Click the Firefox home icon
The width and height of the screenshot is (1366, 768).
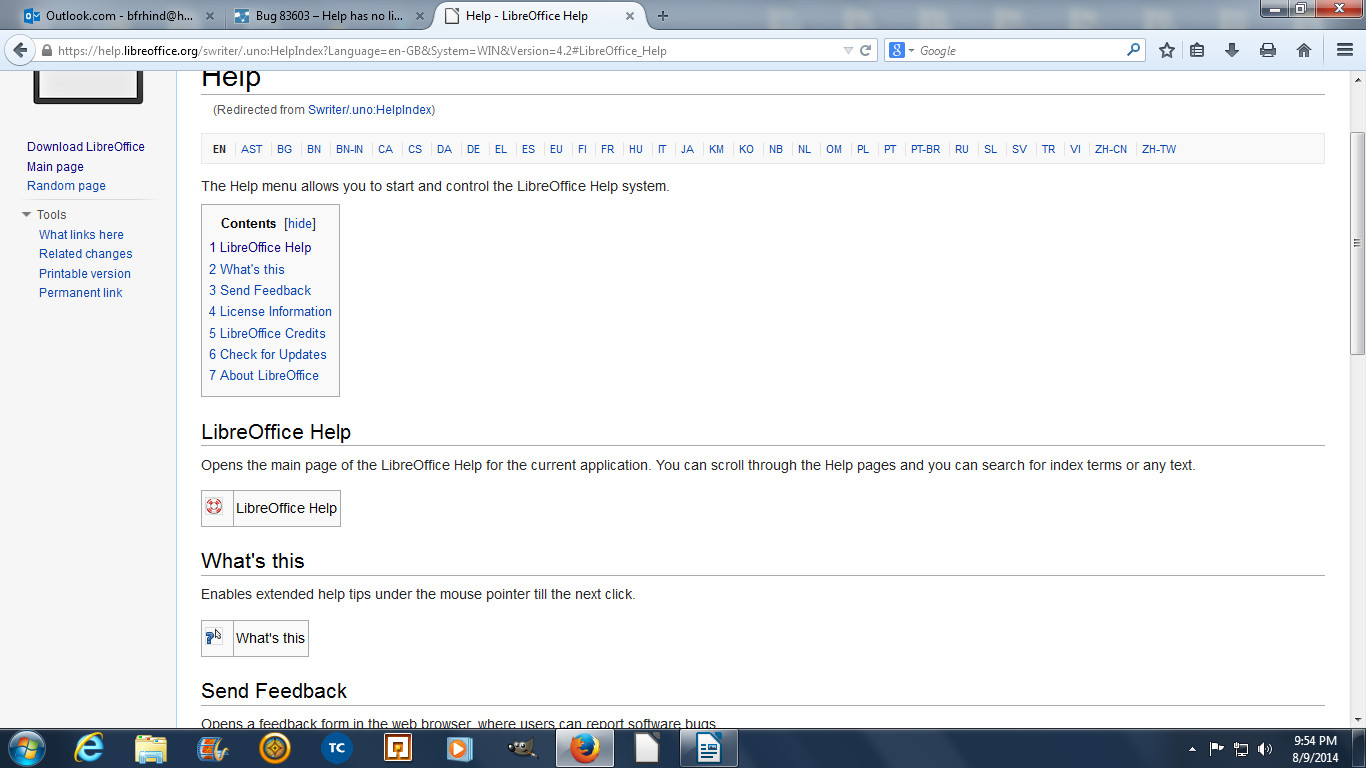pyautogui.click(x=1304, y=51)
